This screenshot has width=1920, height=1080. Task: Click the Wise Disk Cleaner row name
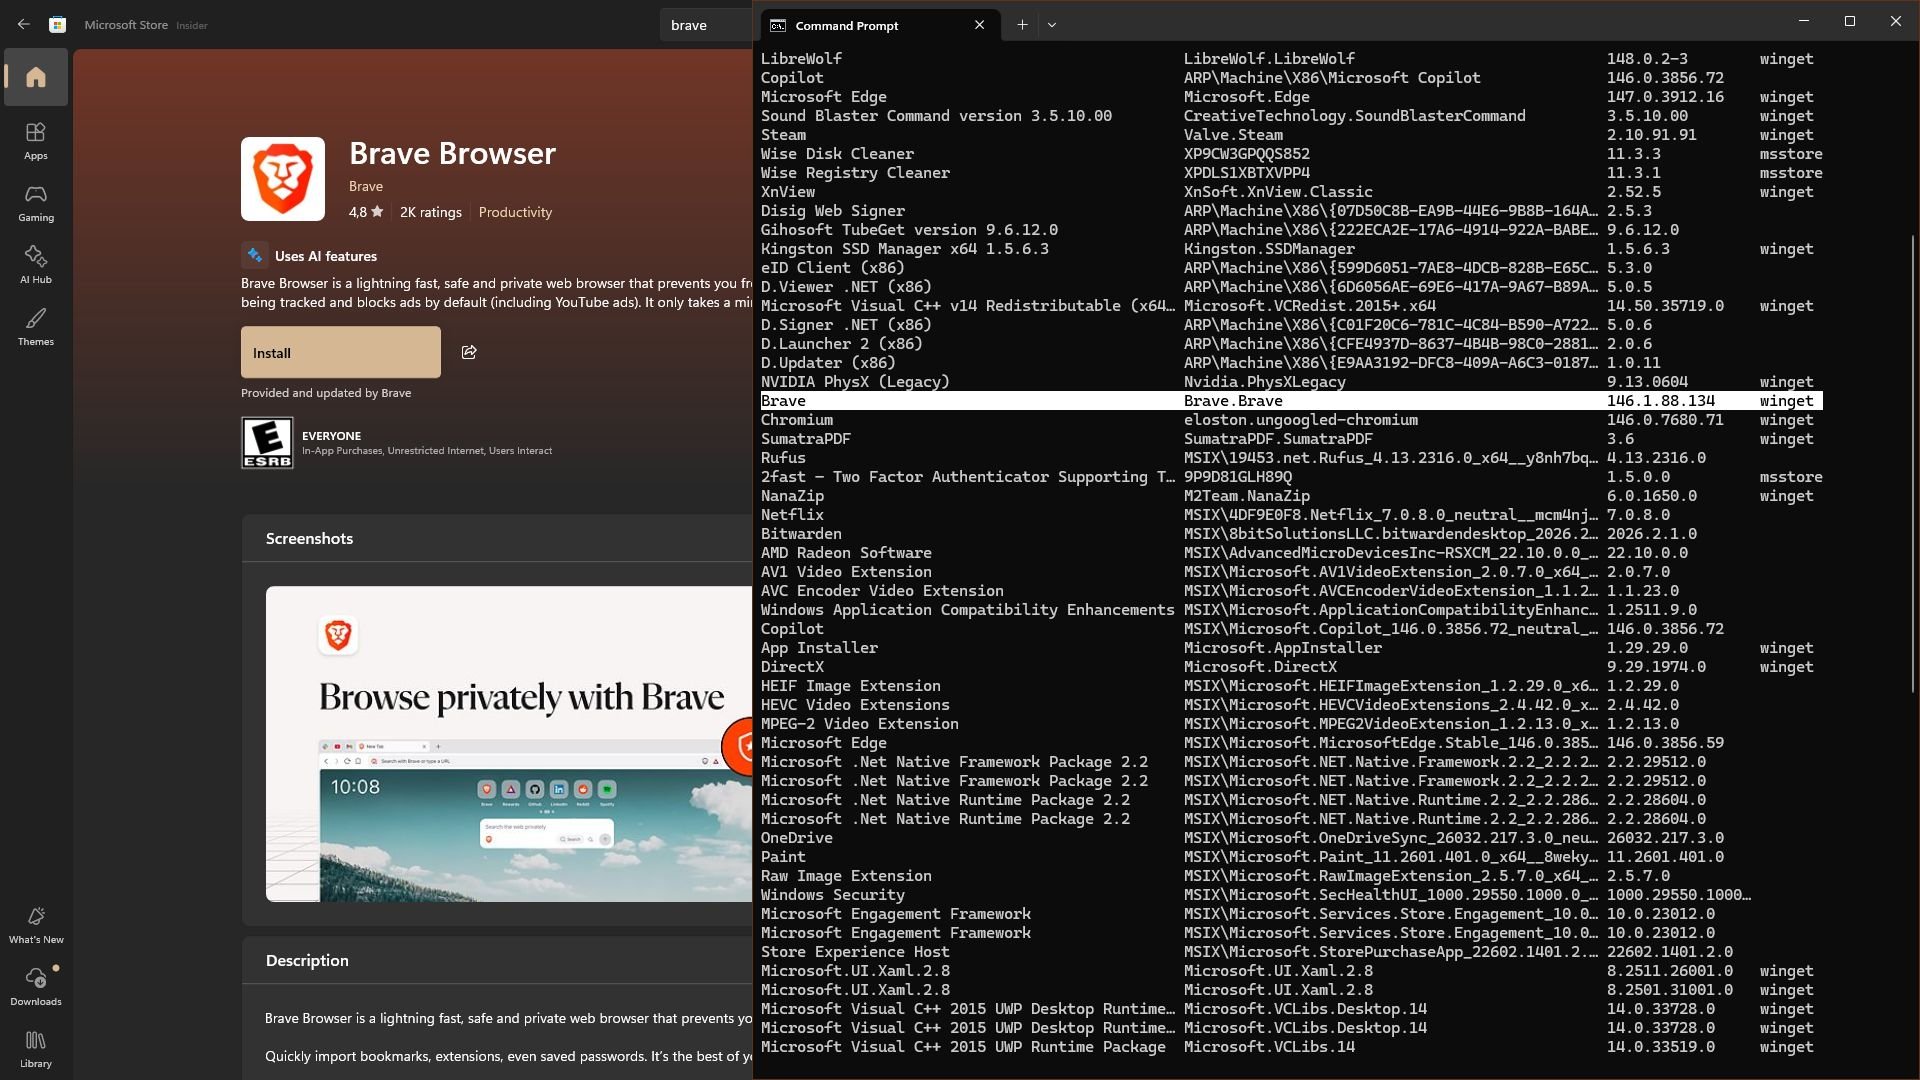point(837,154)
